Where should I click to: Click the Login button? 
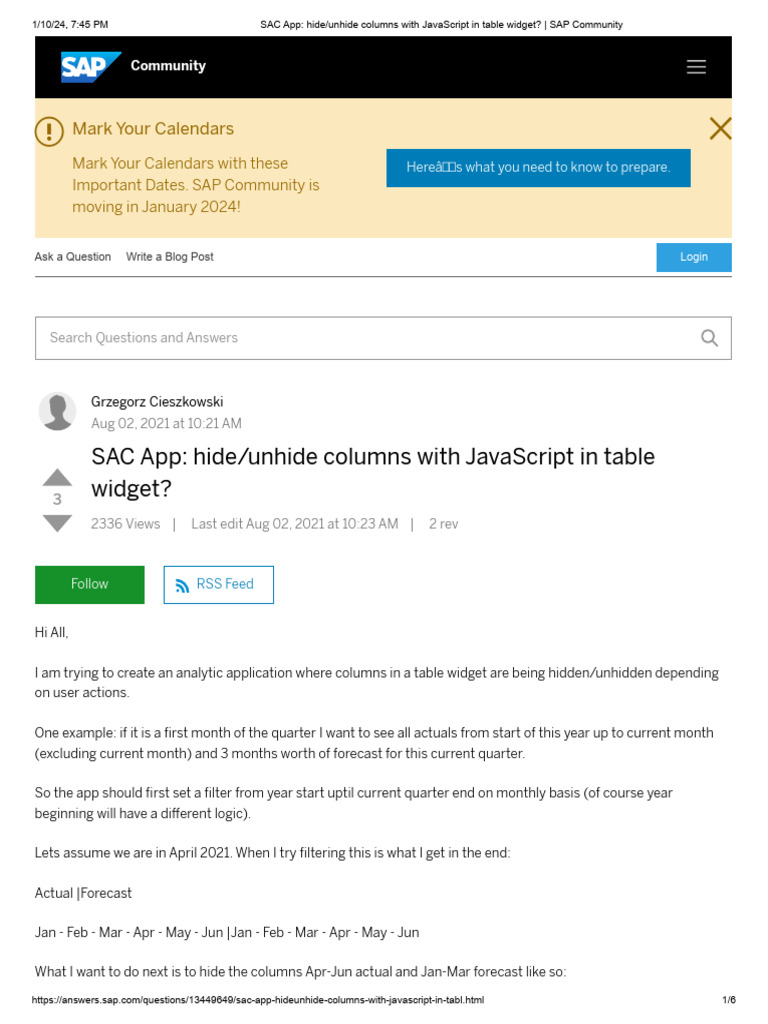(693, 257)
